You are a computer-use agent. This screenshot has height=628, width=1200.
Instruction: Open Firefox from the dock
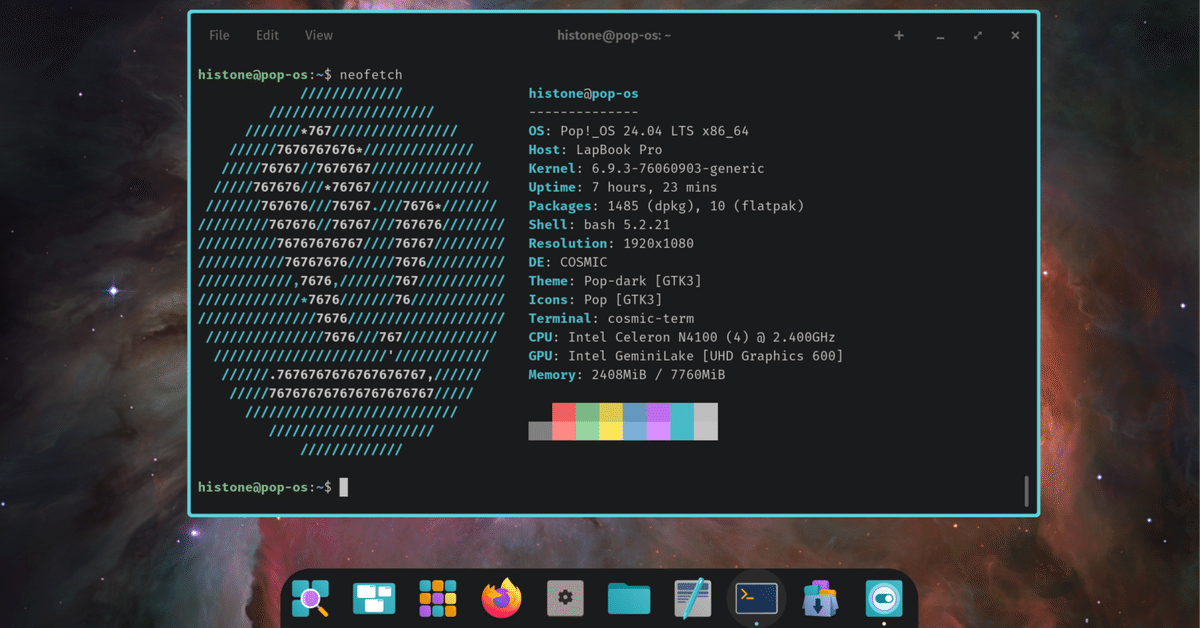501,597
